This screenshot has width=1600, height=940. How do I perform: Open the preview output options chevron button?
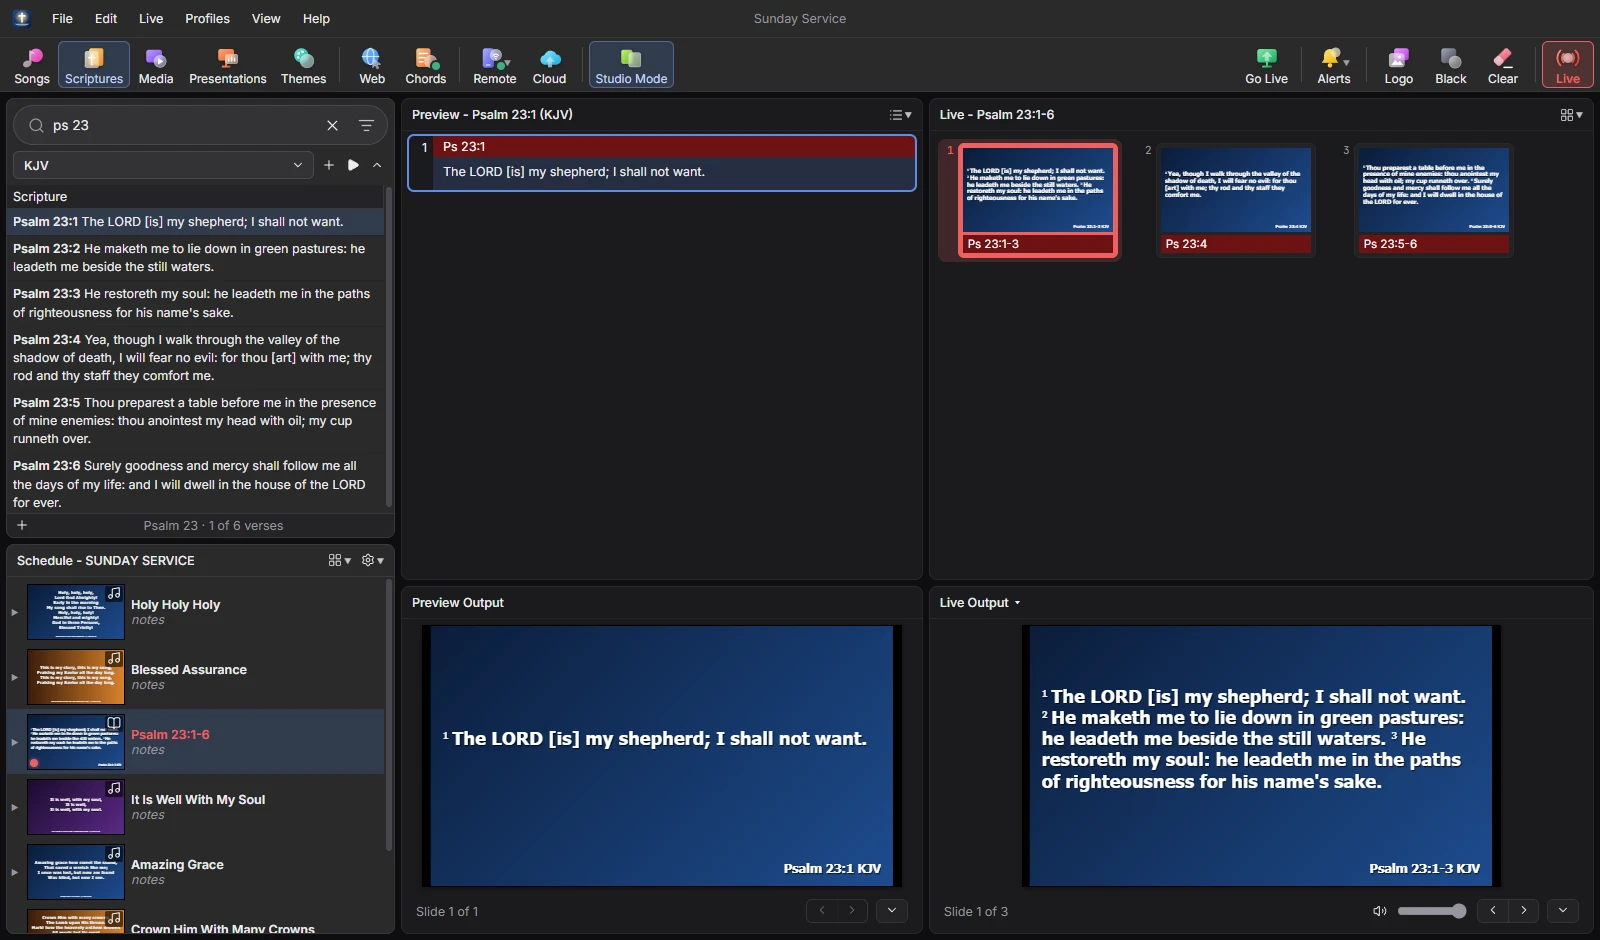(892, 910)
